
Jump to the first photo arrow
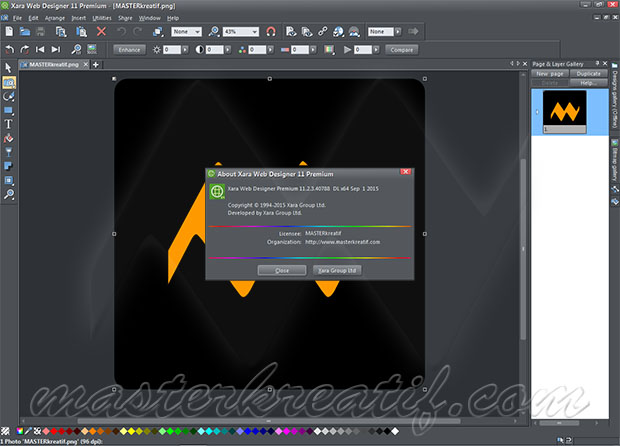pos(40,49)
